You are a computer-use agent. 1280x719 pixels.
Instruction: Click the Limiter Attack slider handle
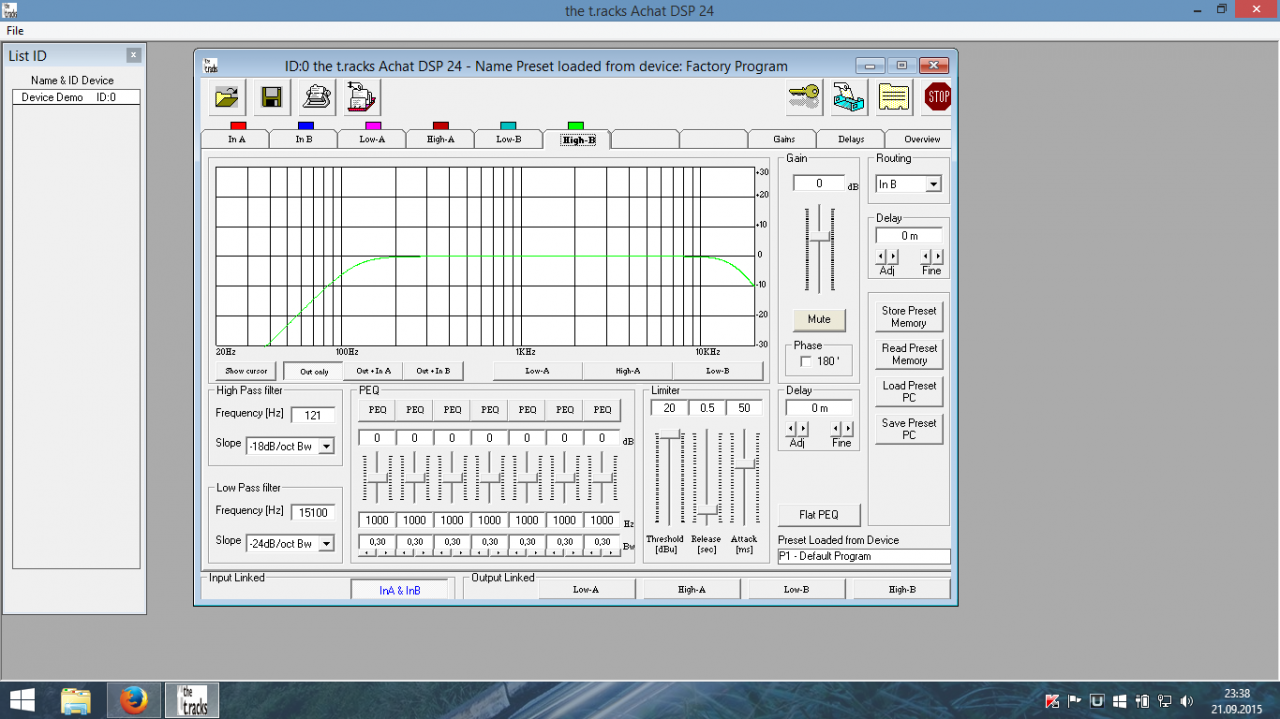point(745,463)
